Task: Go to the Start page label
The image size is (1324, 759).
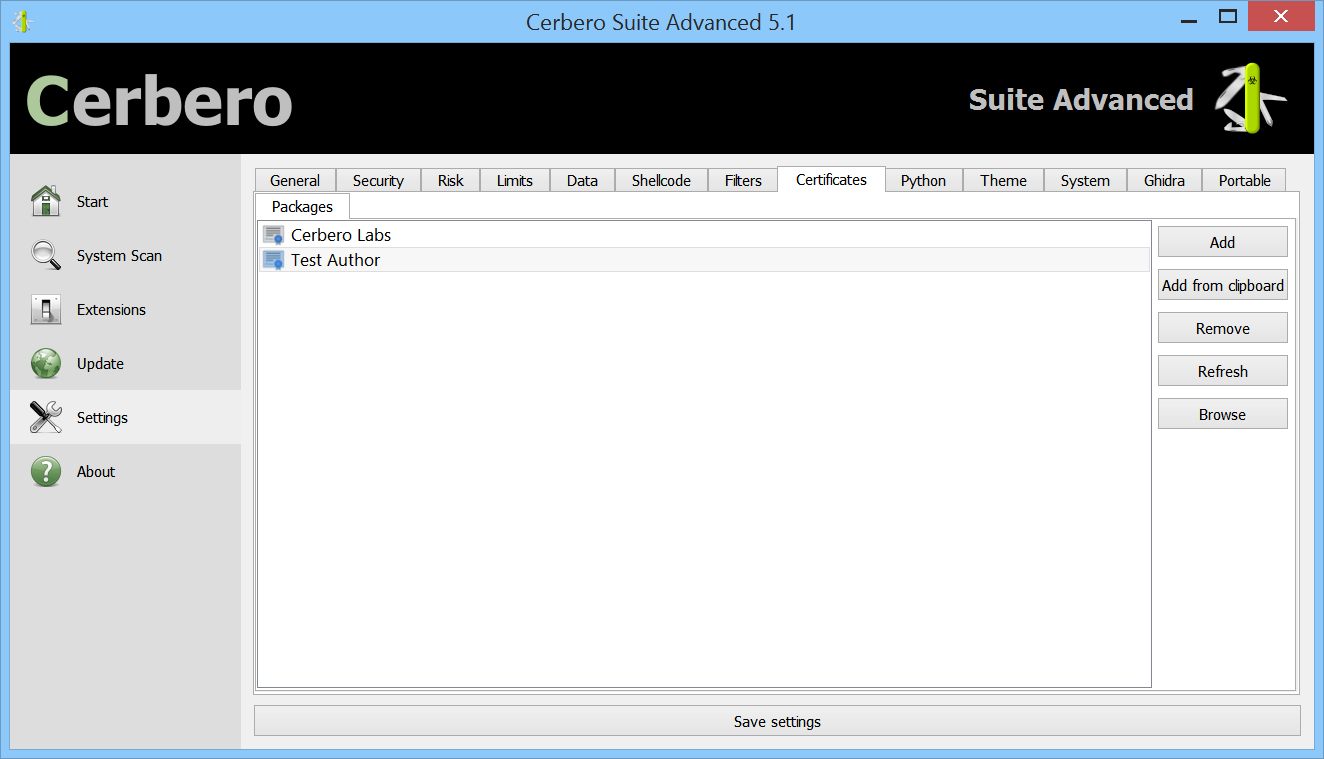Action: click(92, 201)
